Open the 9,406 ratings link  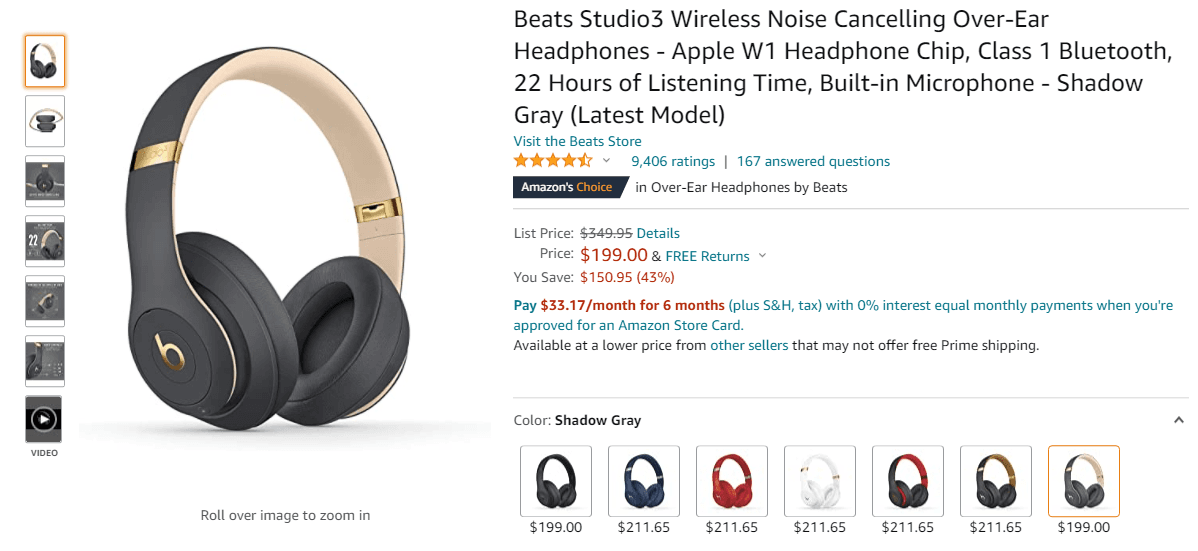pyautogui.click(x=673, y=161)
